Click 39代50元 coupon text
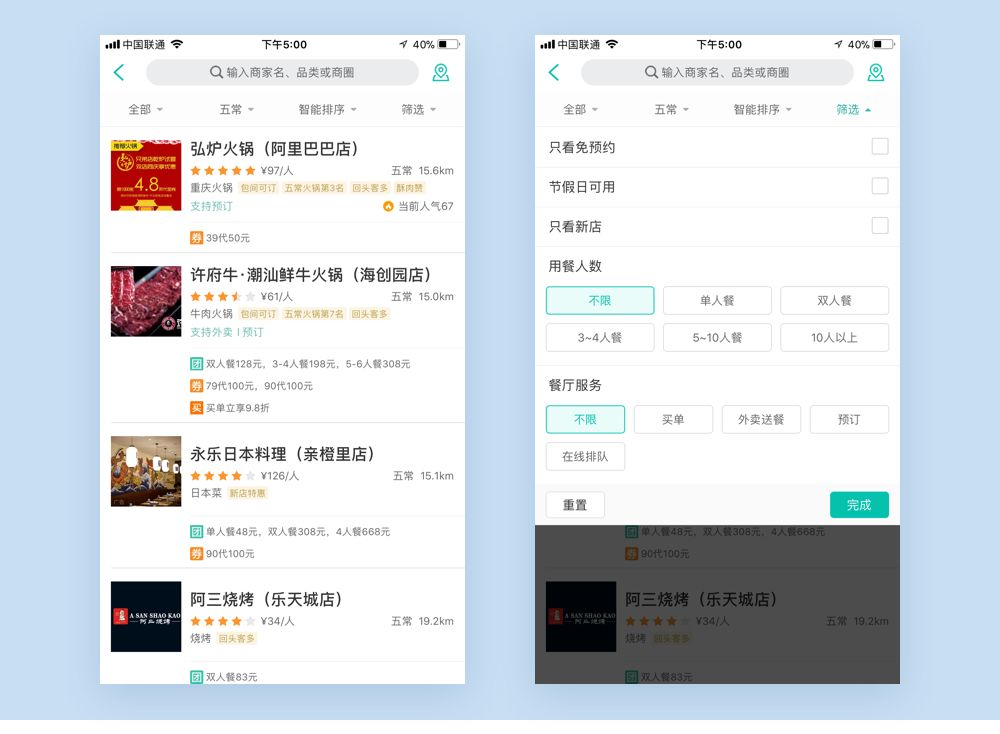This screenshot has width=1000, height=734. click(228, 238)
